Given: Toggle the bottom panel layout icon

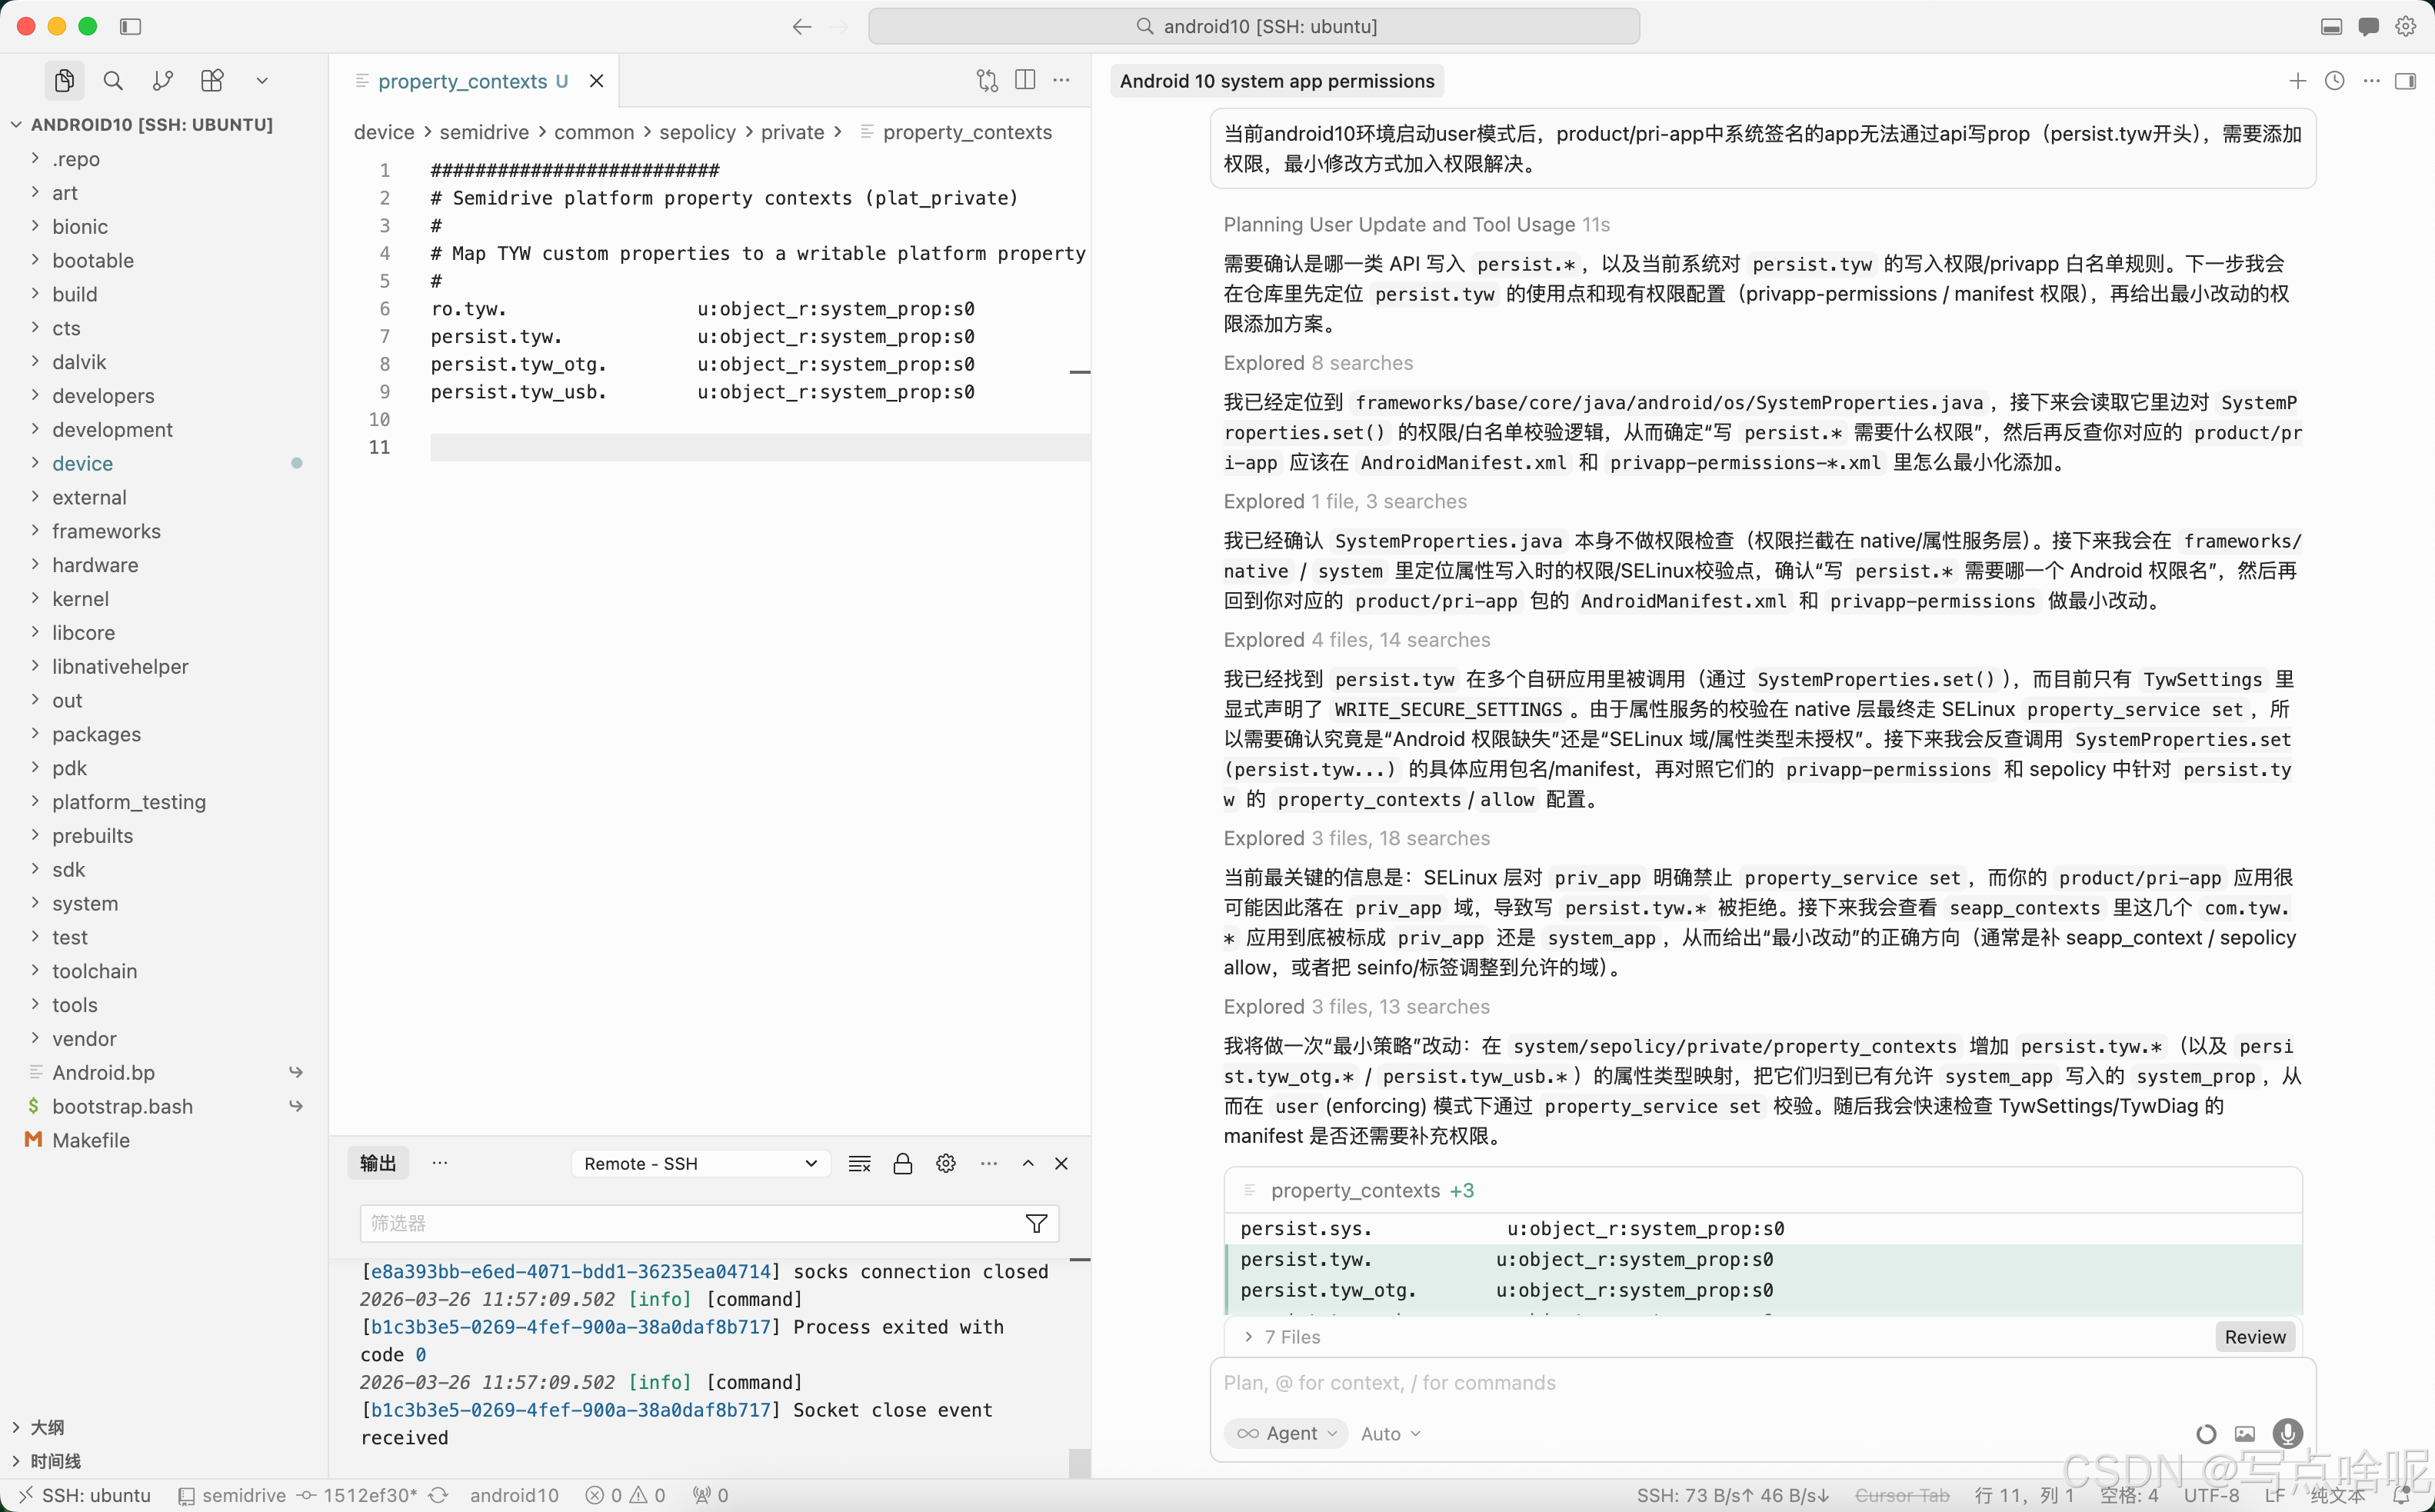Looking at the screenshot, I should pyautogui.click(x=2331, y=26).
